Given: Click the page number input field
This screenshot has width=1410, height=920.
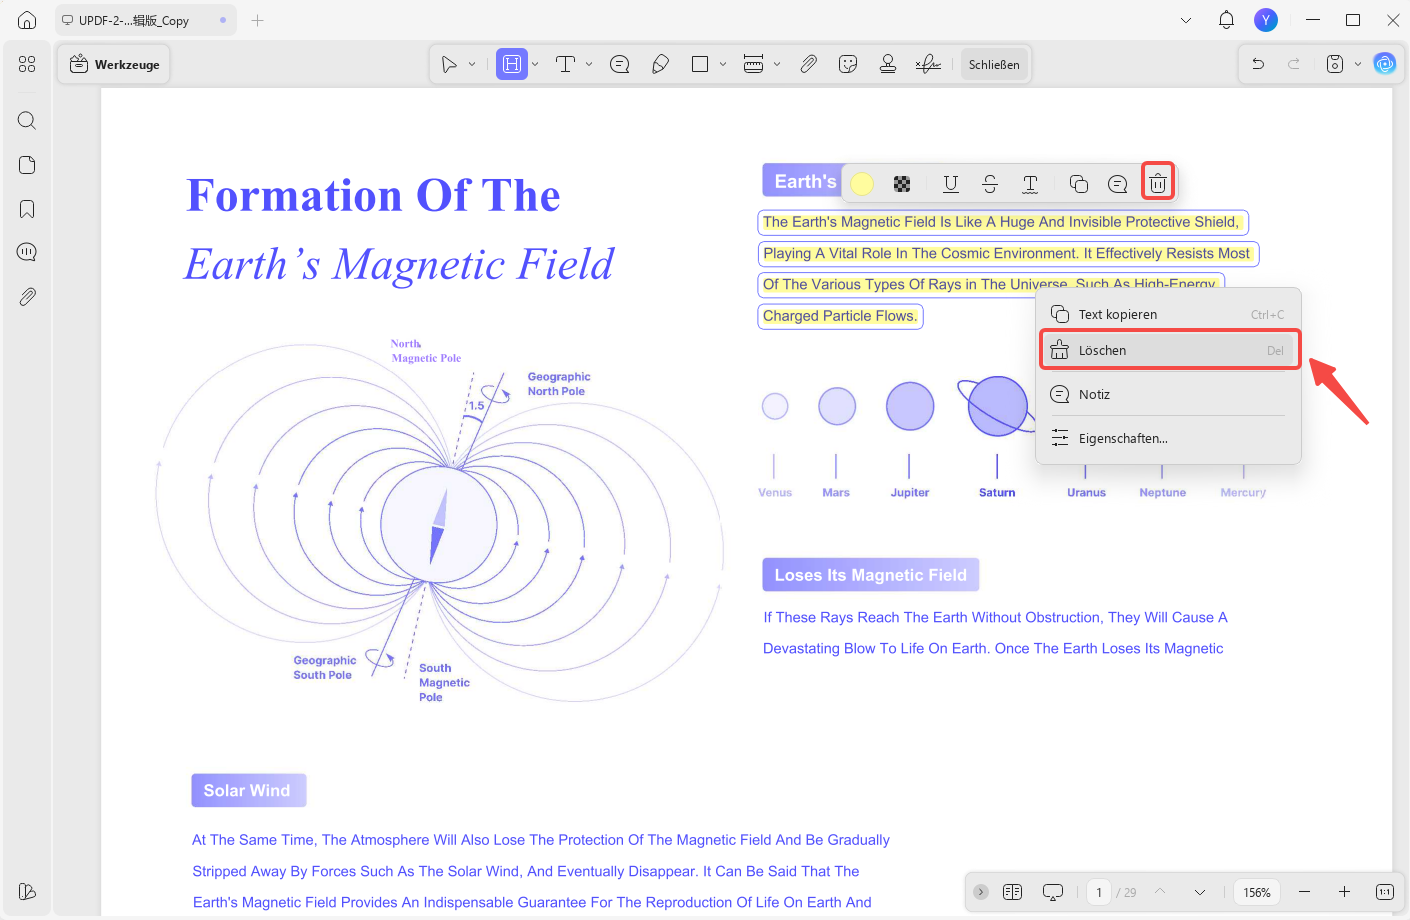Looking at the screenshot, I should [x=1099, y=892].
